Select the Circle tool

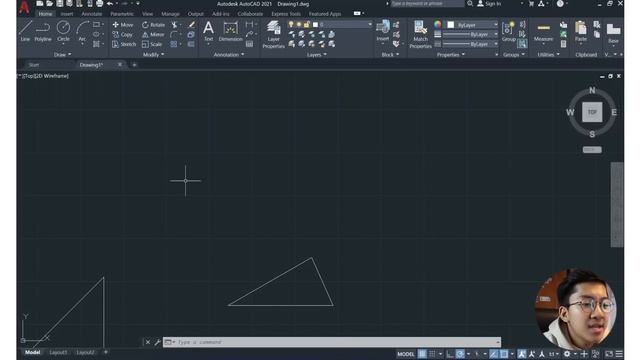tap(63, 31)
